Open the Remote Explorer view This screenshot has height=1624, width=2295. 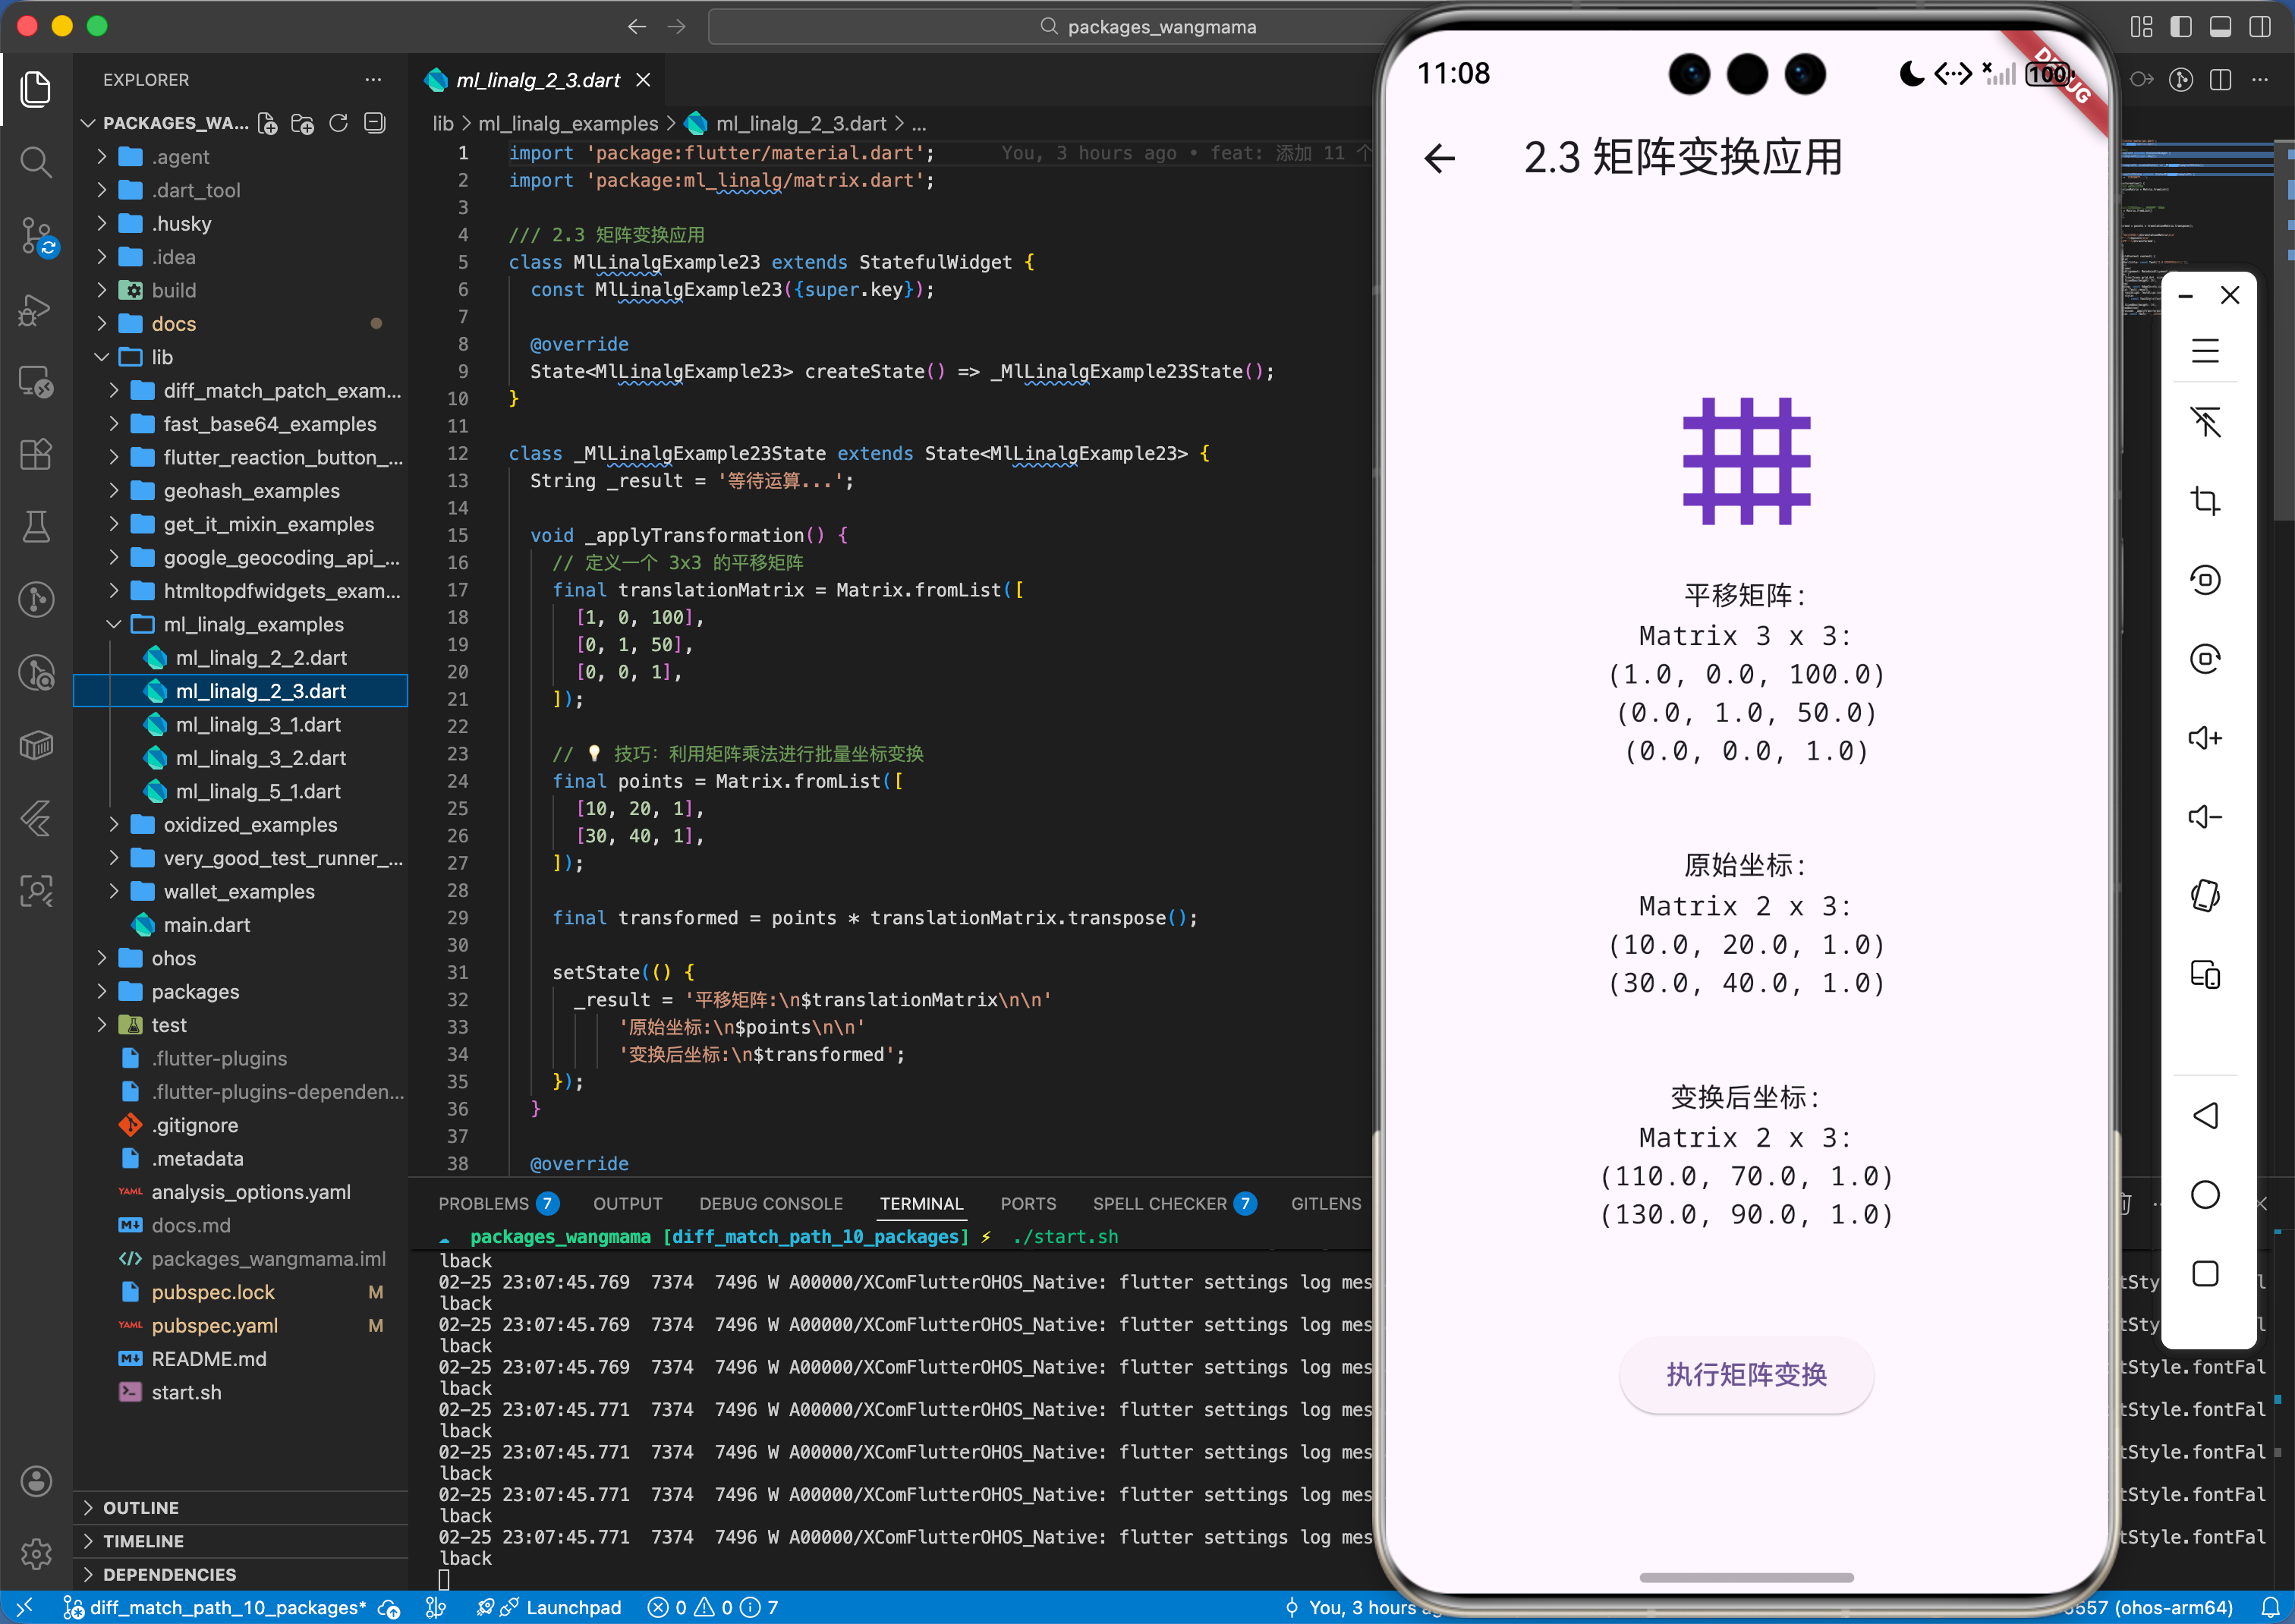click(x=36, y=382)
